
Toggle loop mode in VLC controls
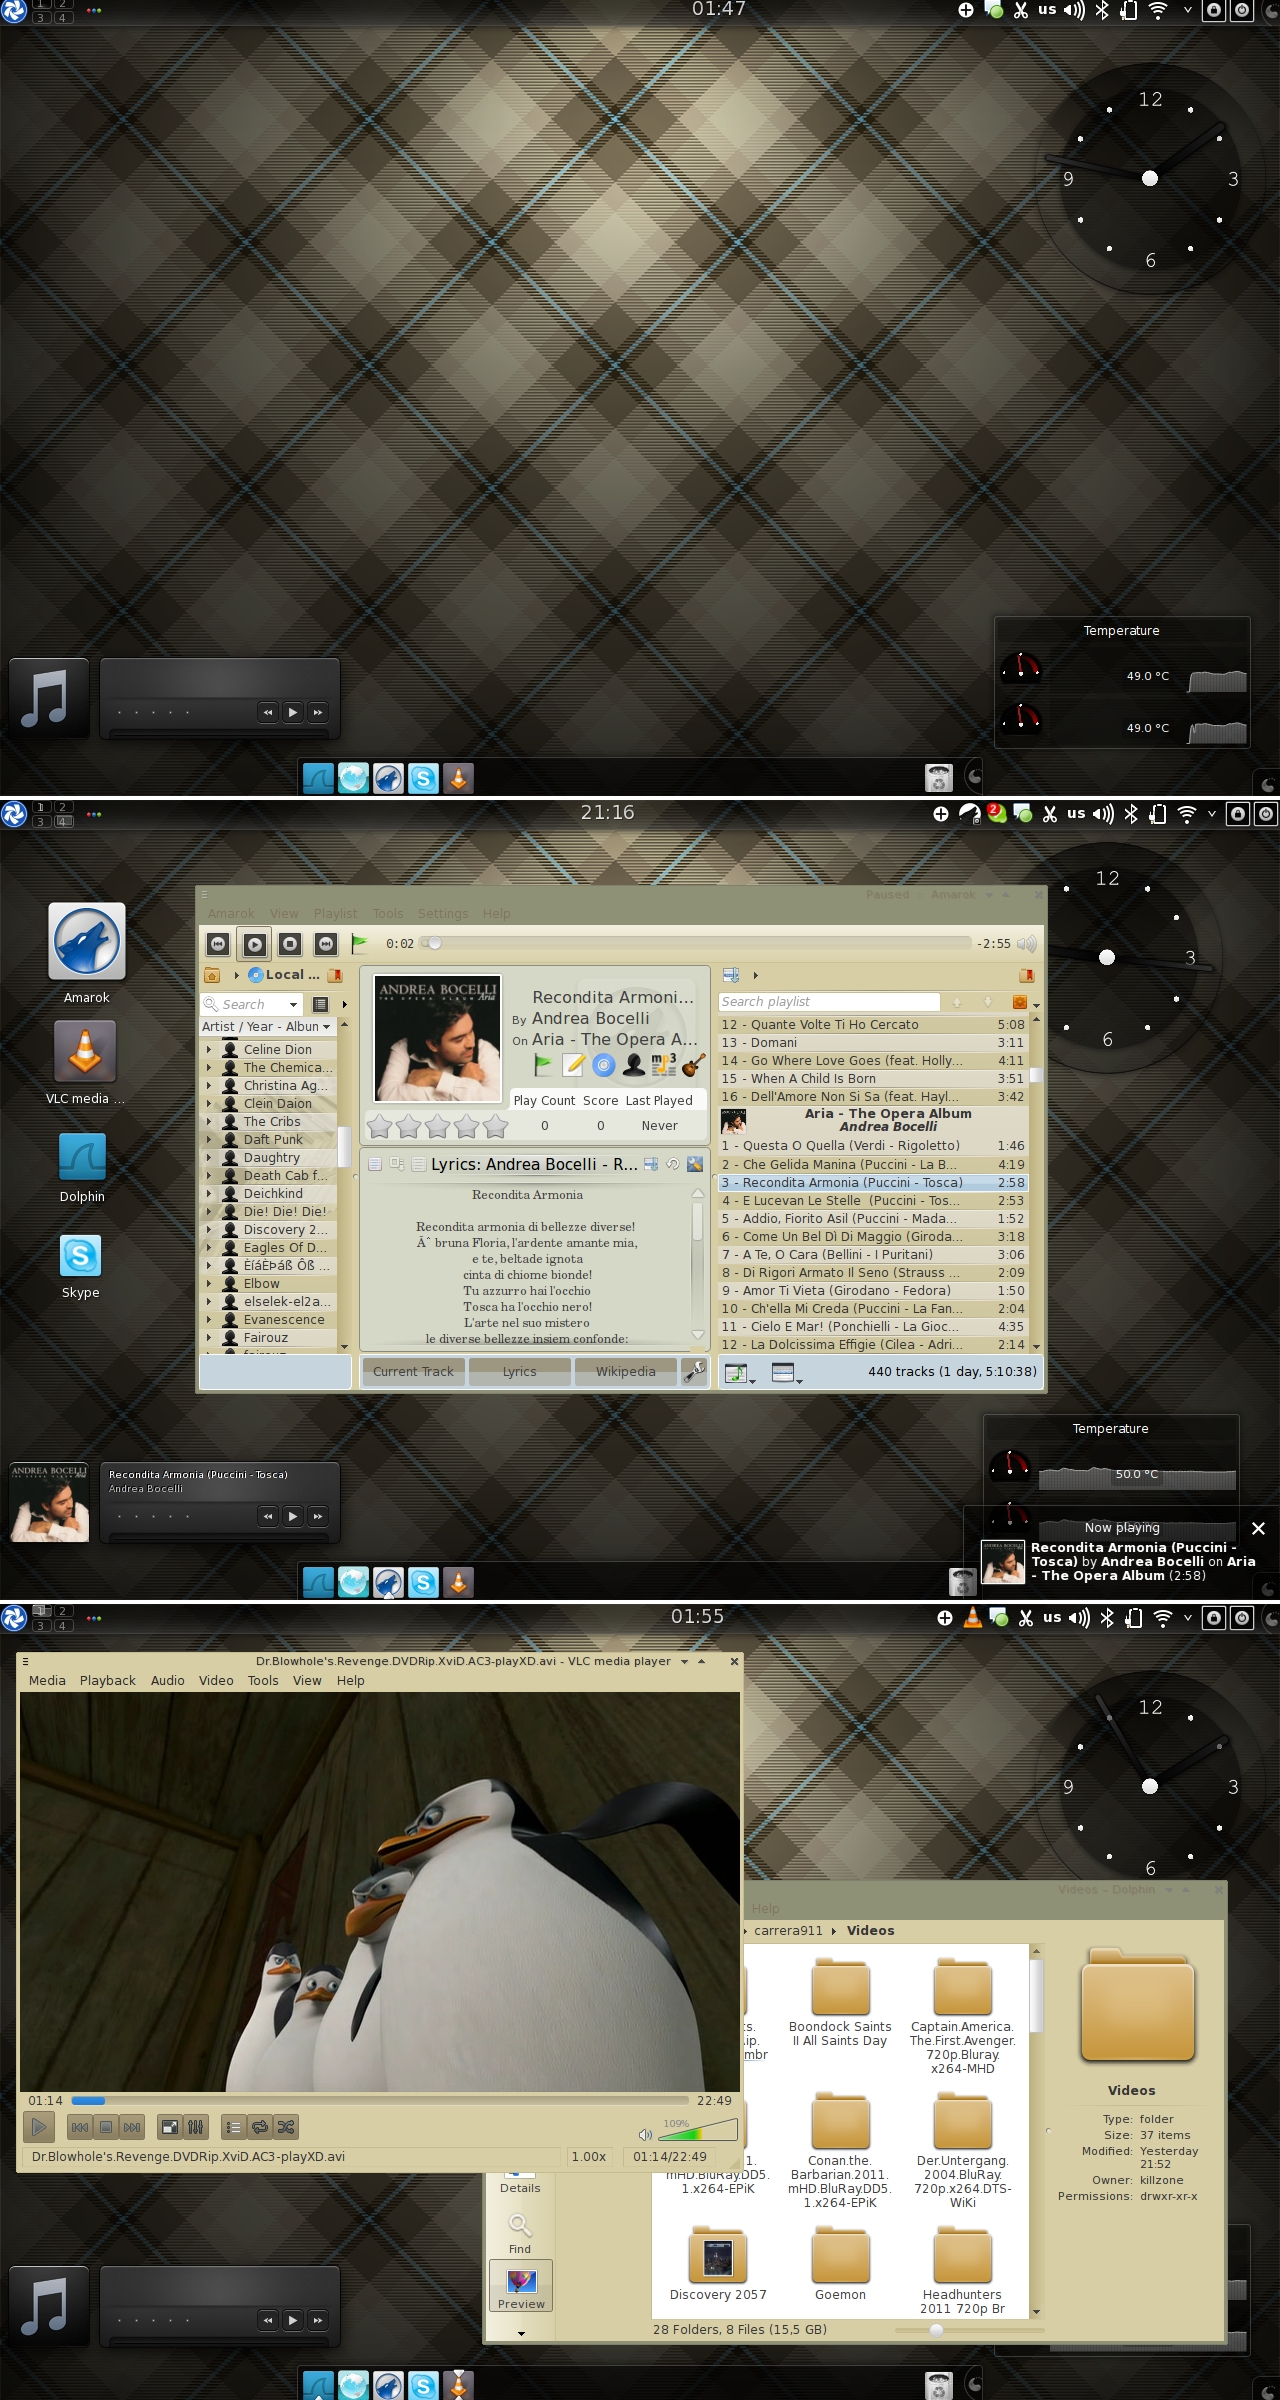pyautogui.click(x=260, y=2127)
